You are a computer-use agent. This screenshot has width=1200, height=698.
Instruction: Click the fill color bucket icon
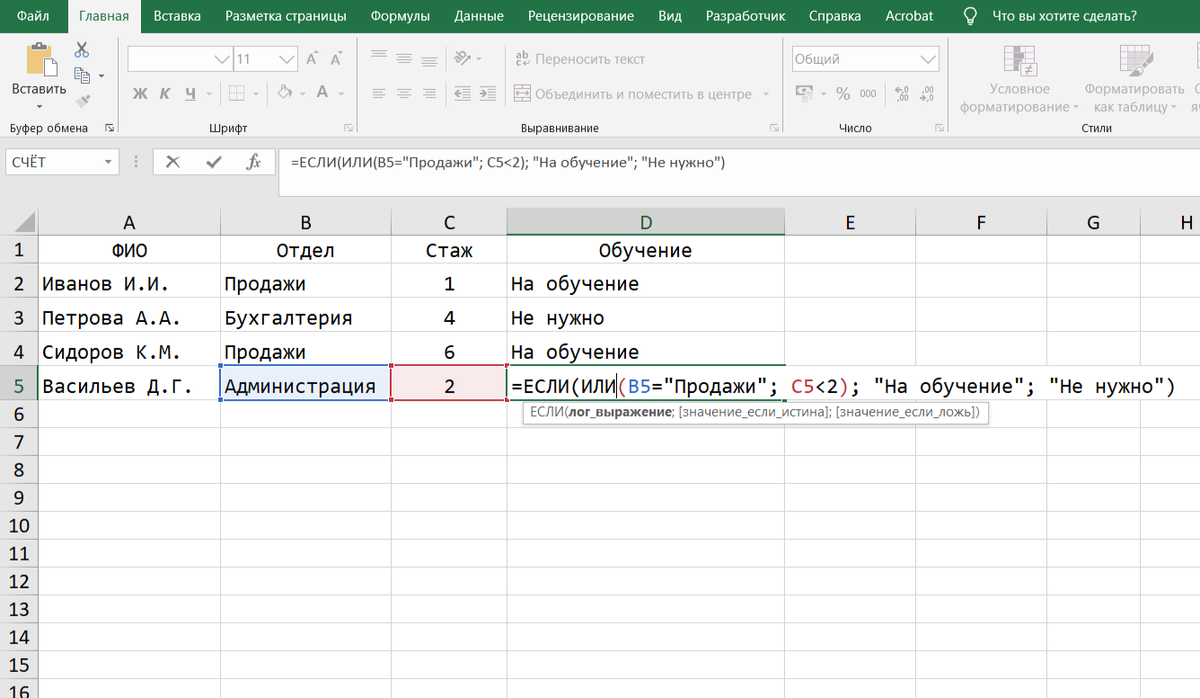pos(284,93)
